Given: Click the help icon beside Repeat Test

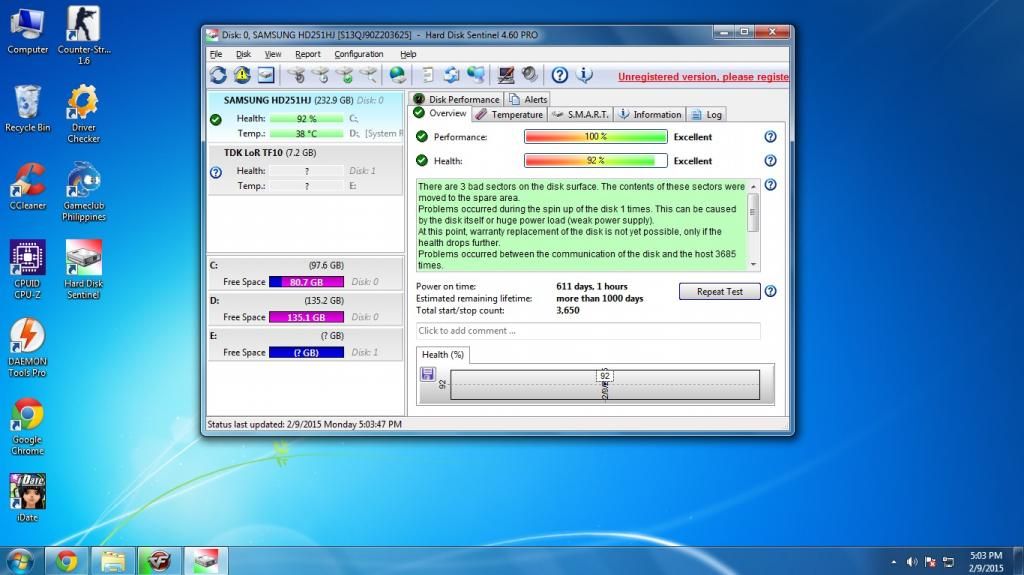Looking at the screenshot, I should [x=770, y=291].
